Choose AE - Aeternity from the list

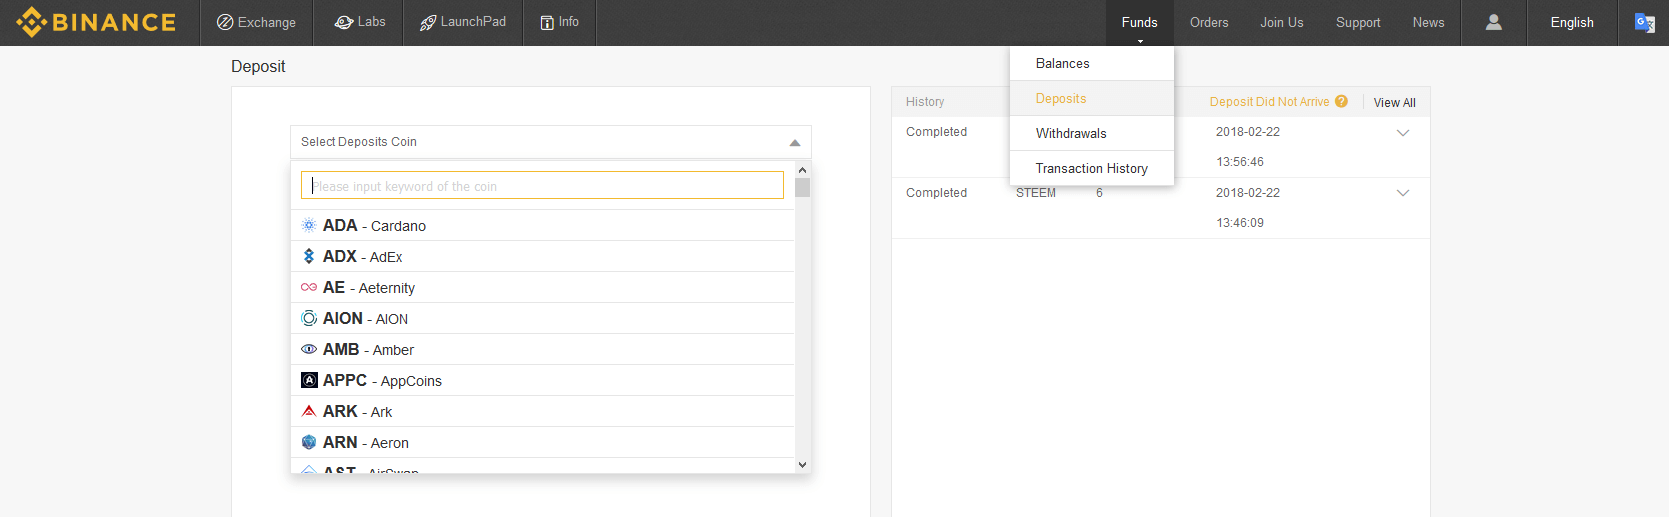tap(542, 287)
